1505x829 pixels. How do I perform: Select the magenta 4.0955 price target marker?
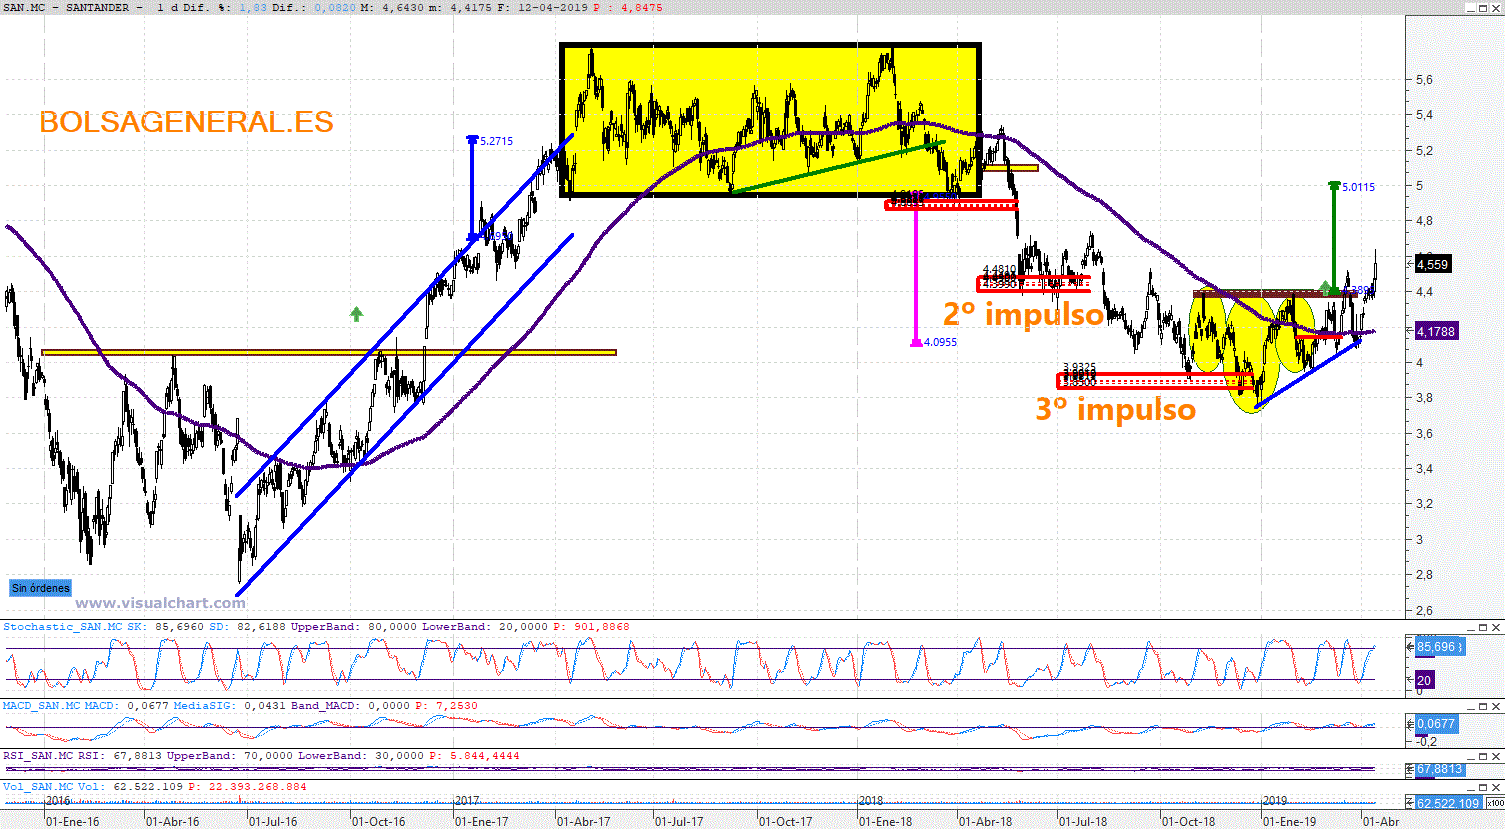pyautogui.click(x=939, y=342)
